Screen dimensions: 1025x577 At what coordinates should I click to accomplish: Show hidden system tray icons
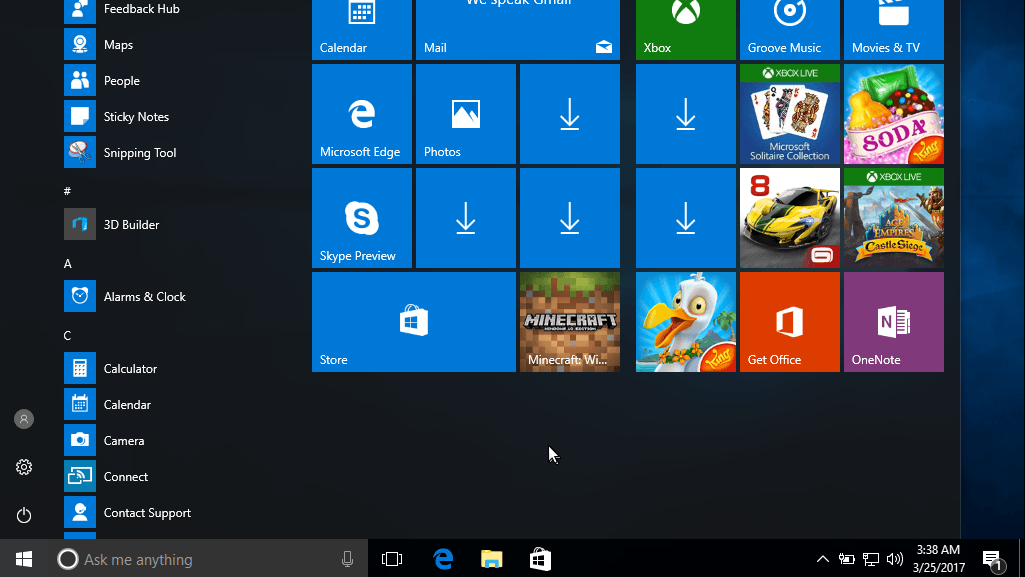(x=823, y=559)
